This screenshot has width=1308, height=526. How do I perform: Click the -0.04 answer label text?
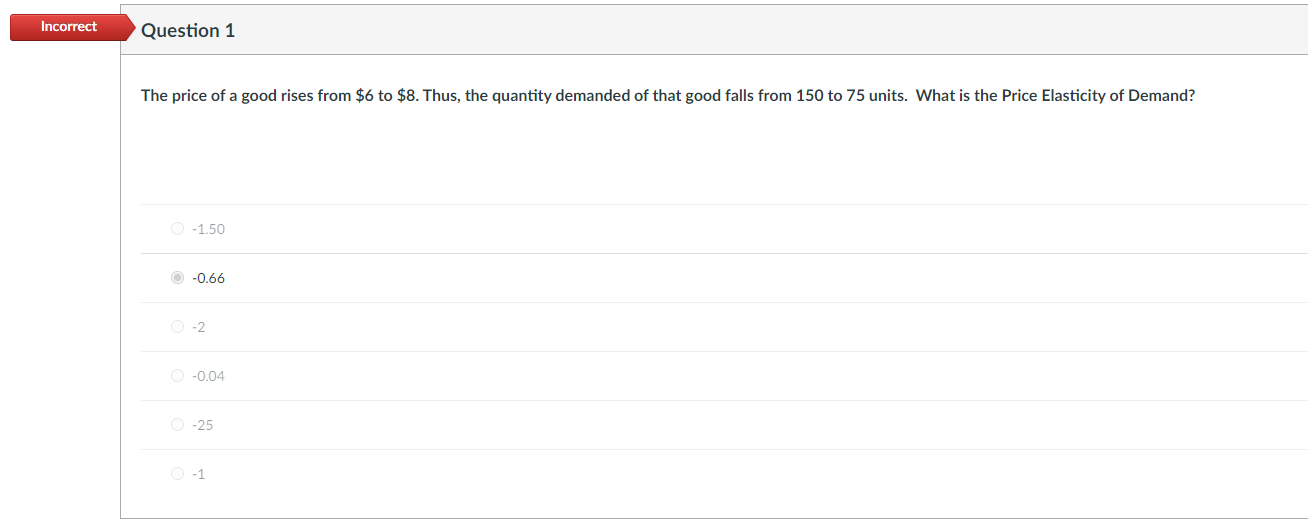click(x=208, y=376)
